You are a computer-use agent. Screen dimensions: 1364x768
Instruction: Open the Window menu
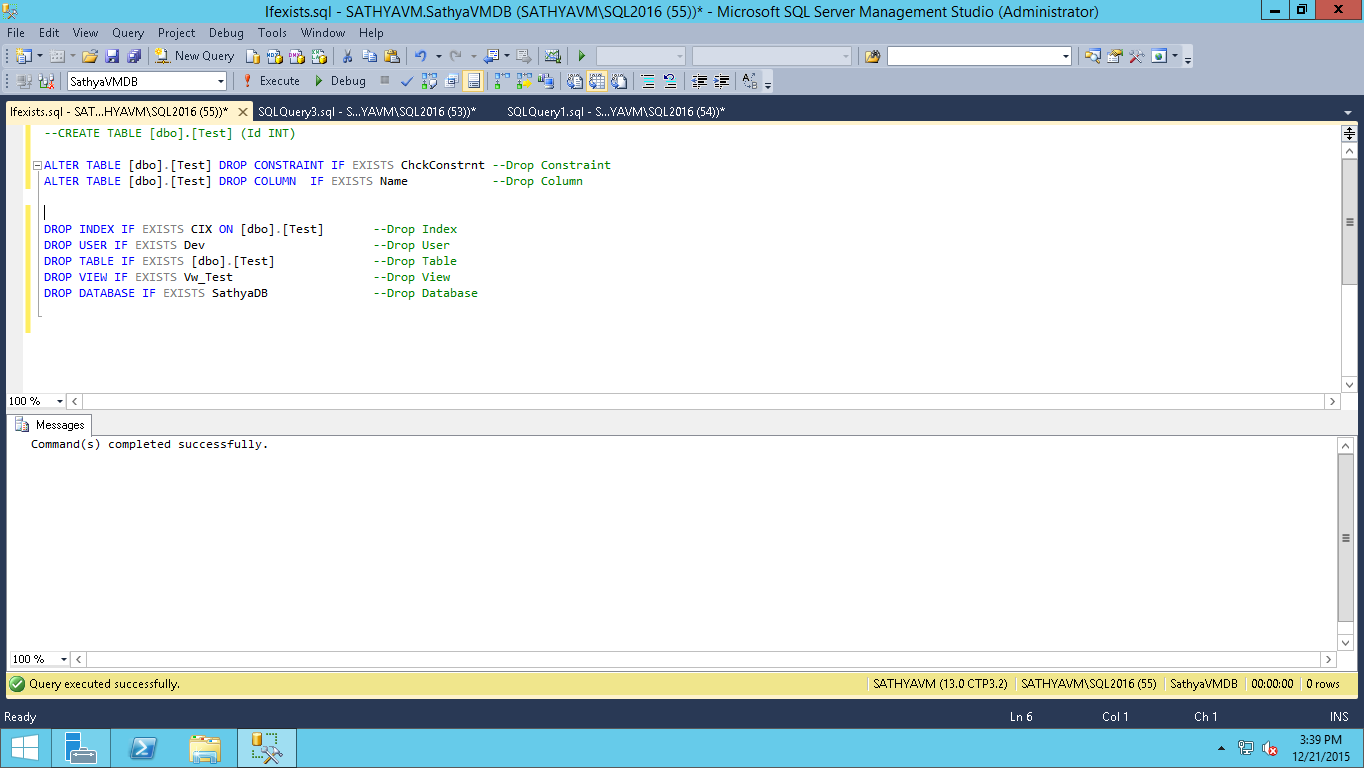(323, 33)
